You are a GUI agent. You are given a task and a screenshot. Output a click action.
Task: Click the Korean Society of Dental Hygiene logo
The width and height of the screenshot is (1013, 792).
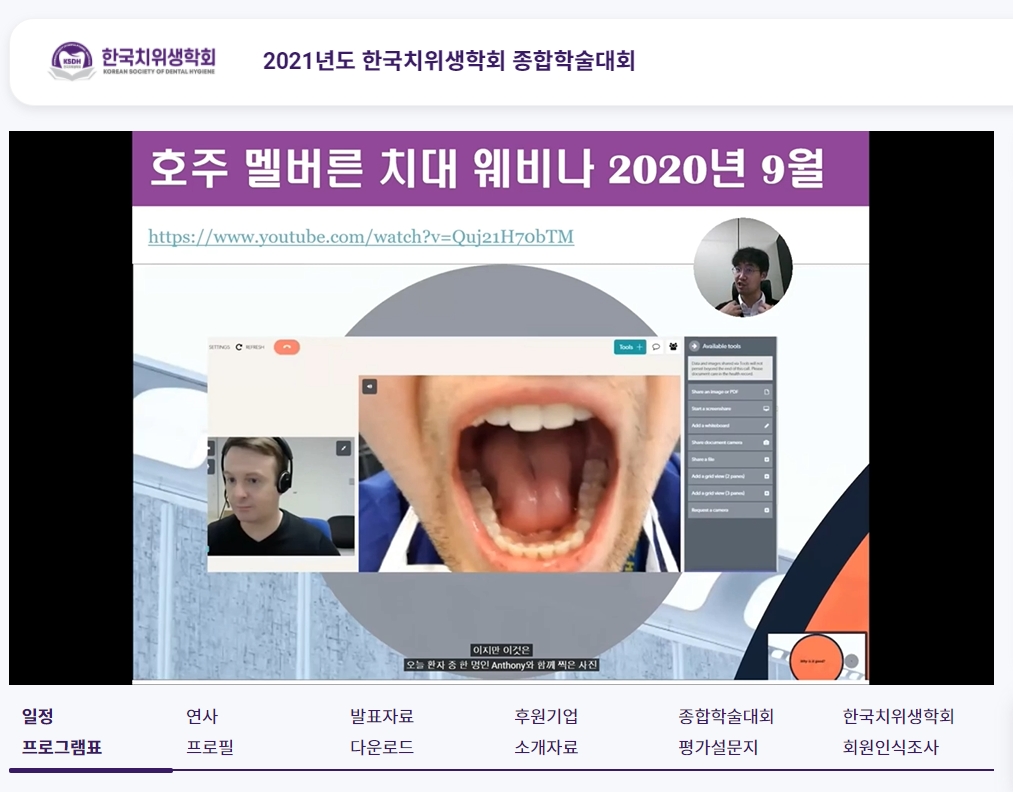click(x=132, y=60)
